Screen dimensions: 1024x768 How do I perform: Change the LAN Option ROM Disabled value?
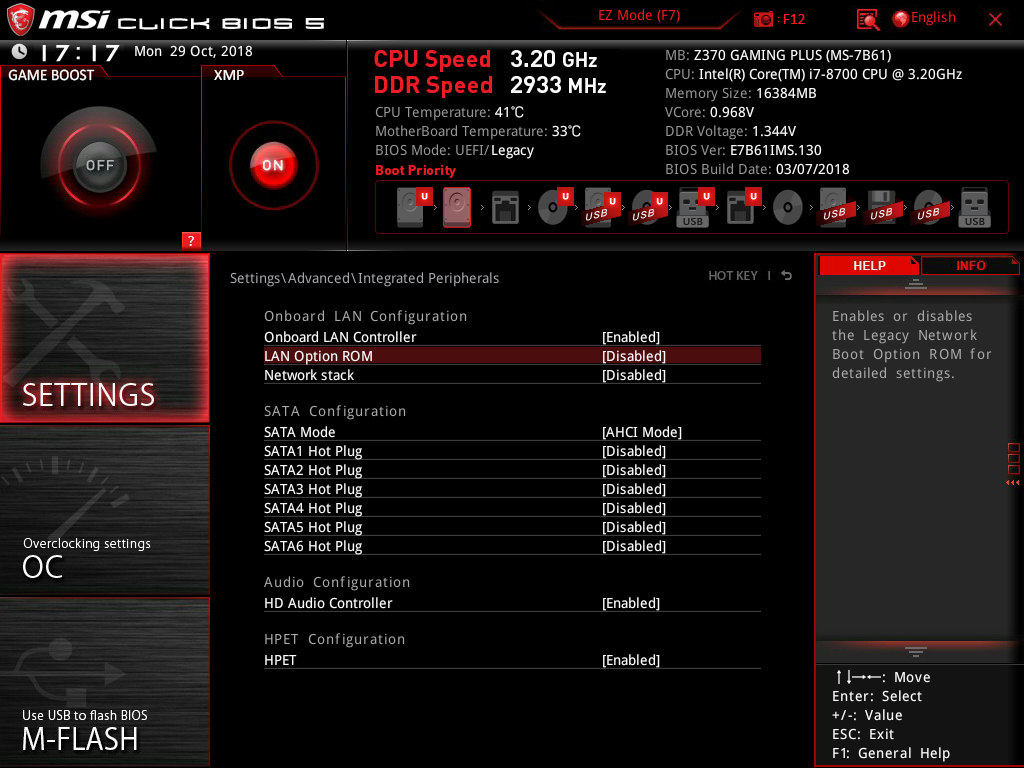633,356
